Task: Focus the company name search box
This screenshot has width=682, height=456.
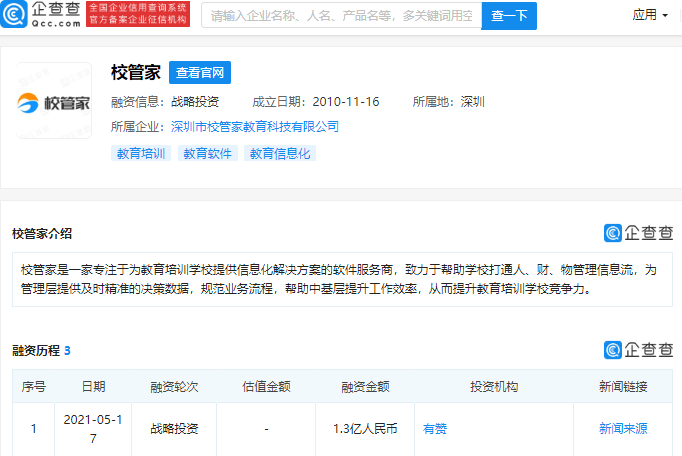Action: pos(341,16)
